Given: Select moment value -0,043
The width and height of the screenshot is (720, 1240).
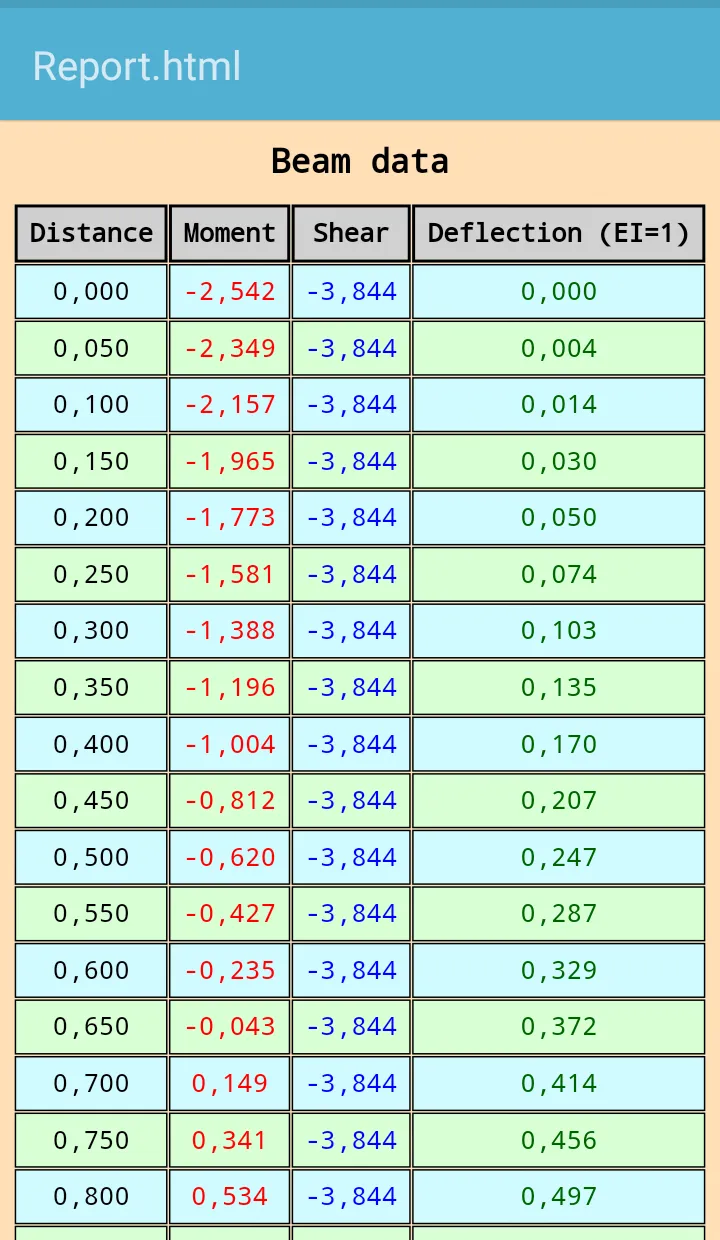Looking at the screenshot, I should click(x=229, y=1027).
